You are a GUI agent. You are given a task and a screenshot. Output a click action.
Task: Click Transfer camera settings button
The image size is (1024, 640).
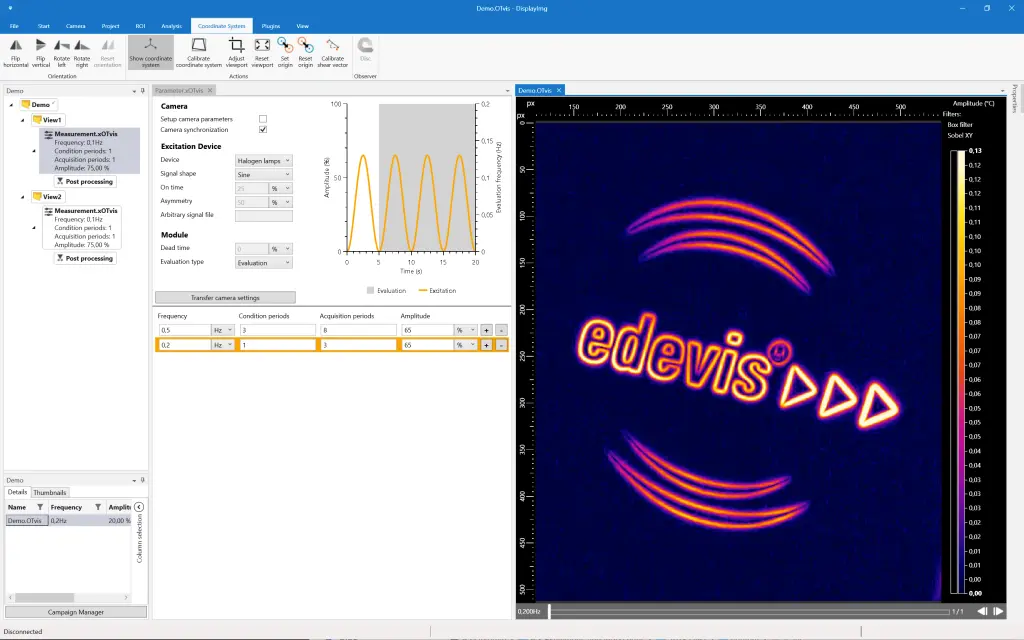(225, 298)
